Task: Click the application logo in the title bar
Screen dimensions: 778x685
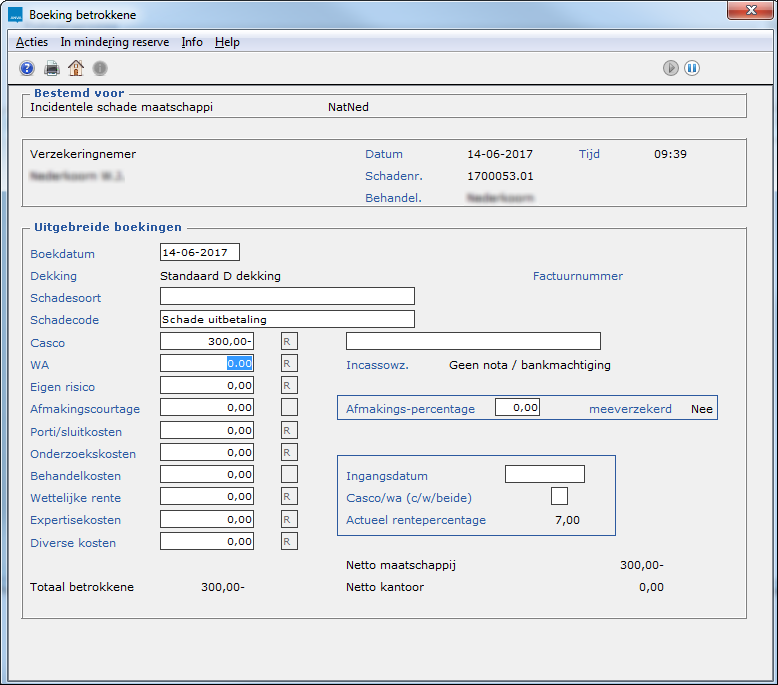Action: pos(15,15)
